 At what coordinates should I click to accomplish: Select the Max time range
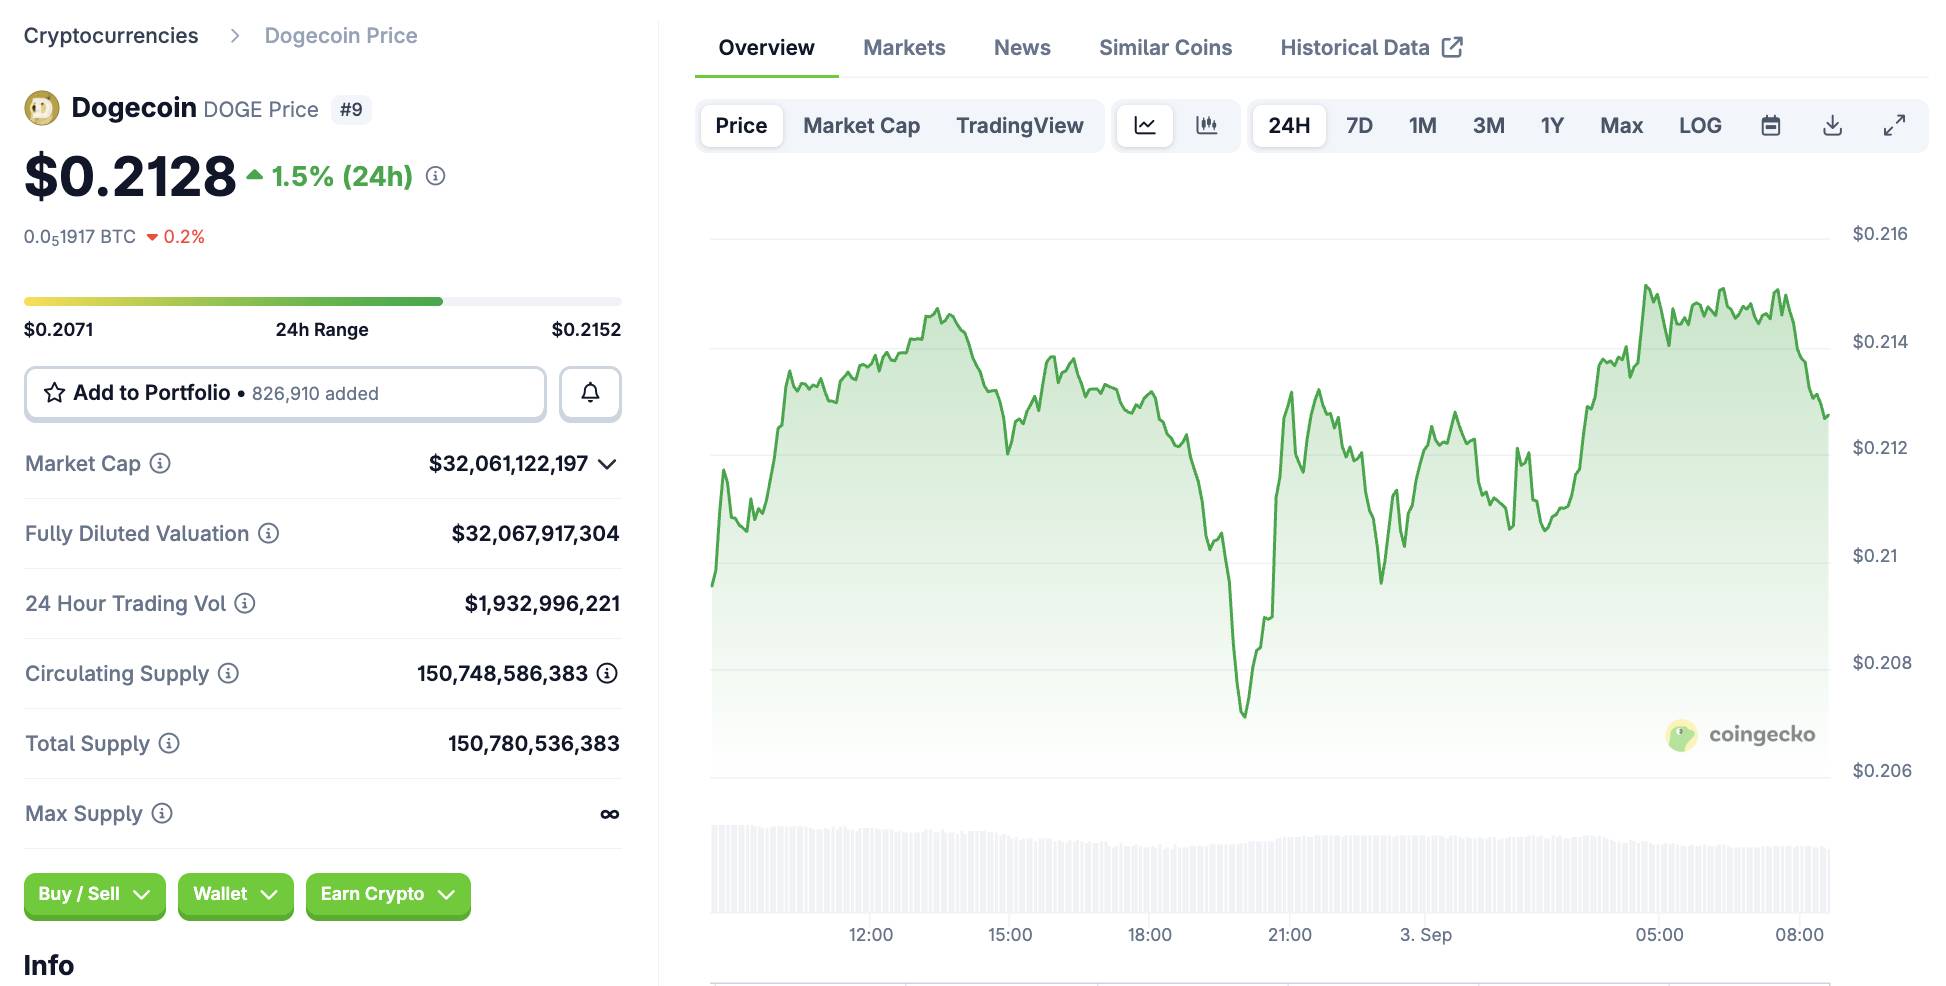(x=1621, y=125)
